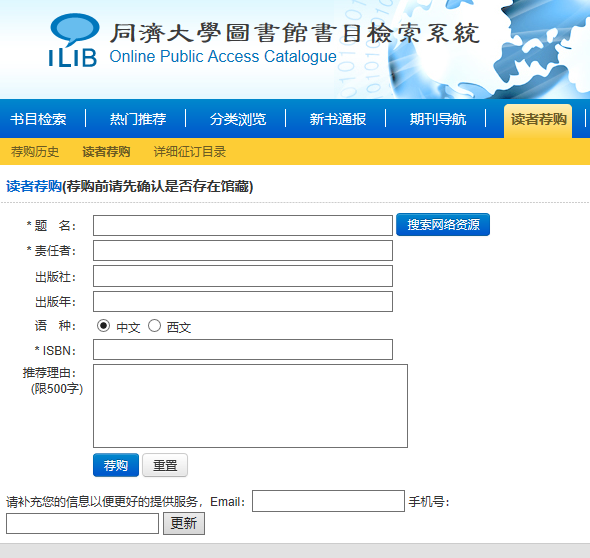The width and height of the screenshot is (590, 558).
Task: Select the 读者荐购 main tab
Action: click(x=538, y=120)
